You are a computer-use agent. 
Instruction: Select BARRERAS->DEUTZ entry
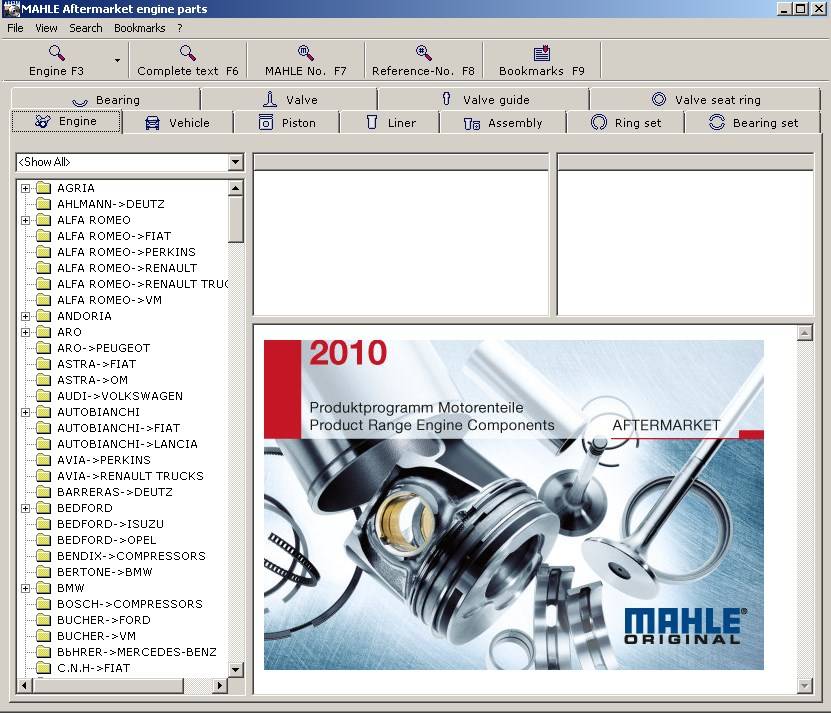pyautogui.click(x=114, y=492)
